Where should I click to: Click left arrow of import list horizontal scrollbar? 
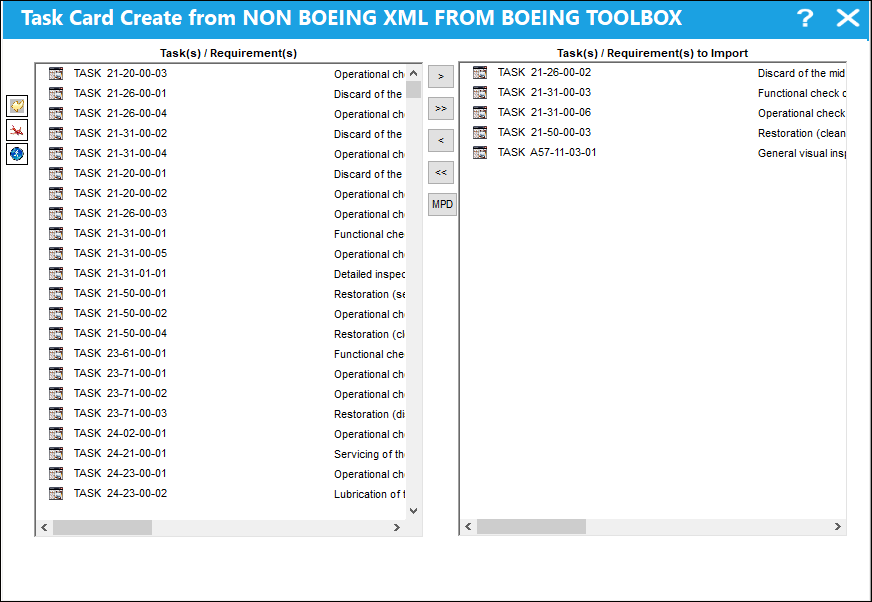tap(468, 526)
